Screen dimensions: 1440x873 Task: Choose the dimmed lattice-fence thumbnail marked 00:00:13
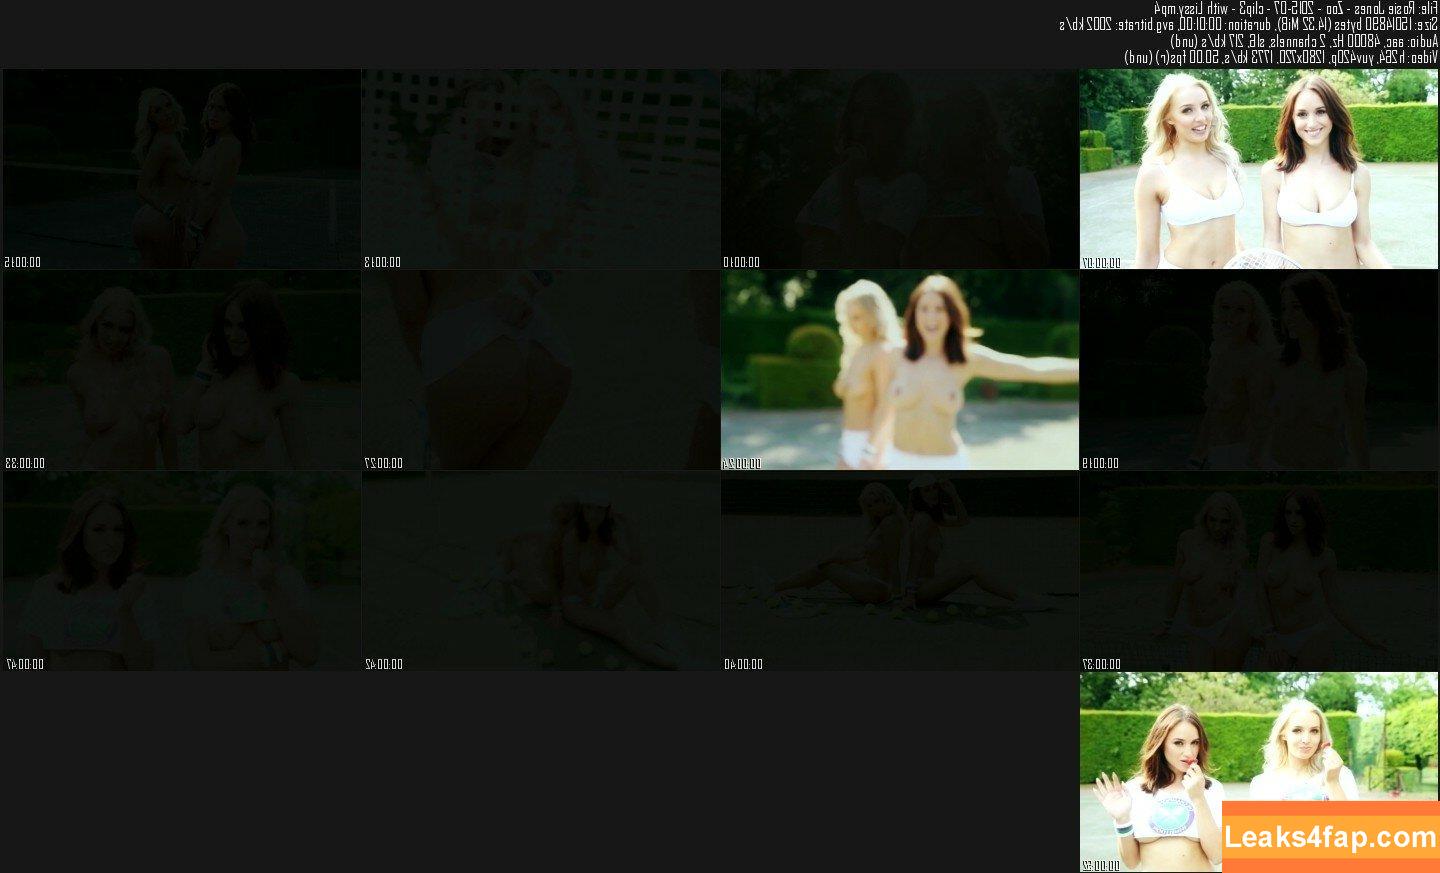pyautogui.click(x=540, y=168)
